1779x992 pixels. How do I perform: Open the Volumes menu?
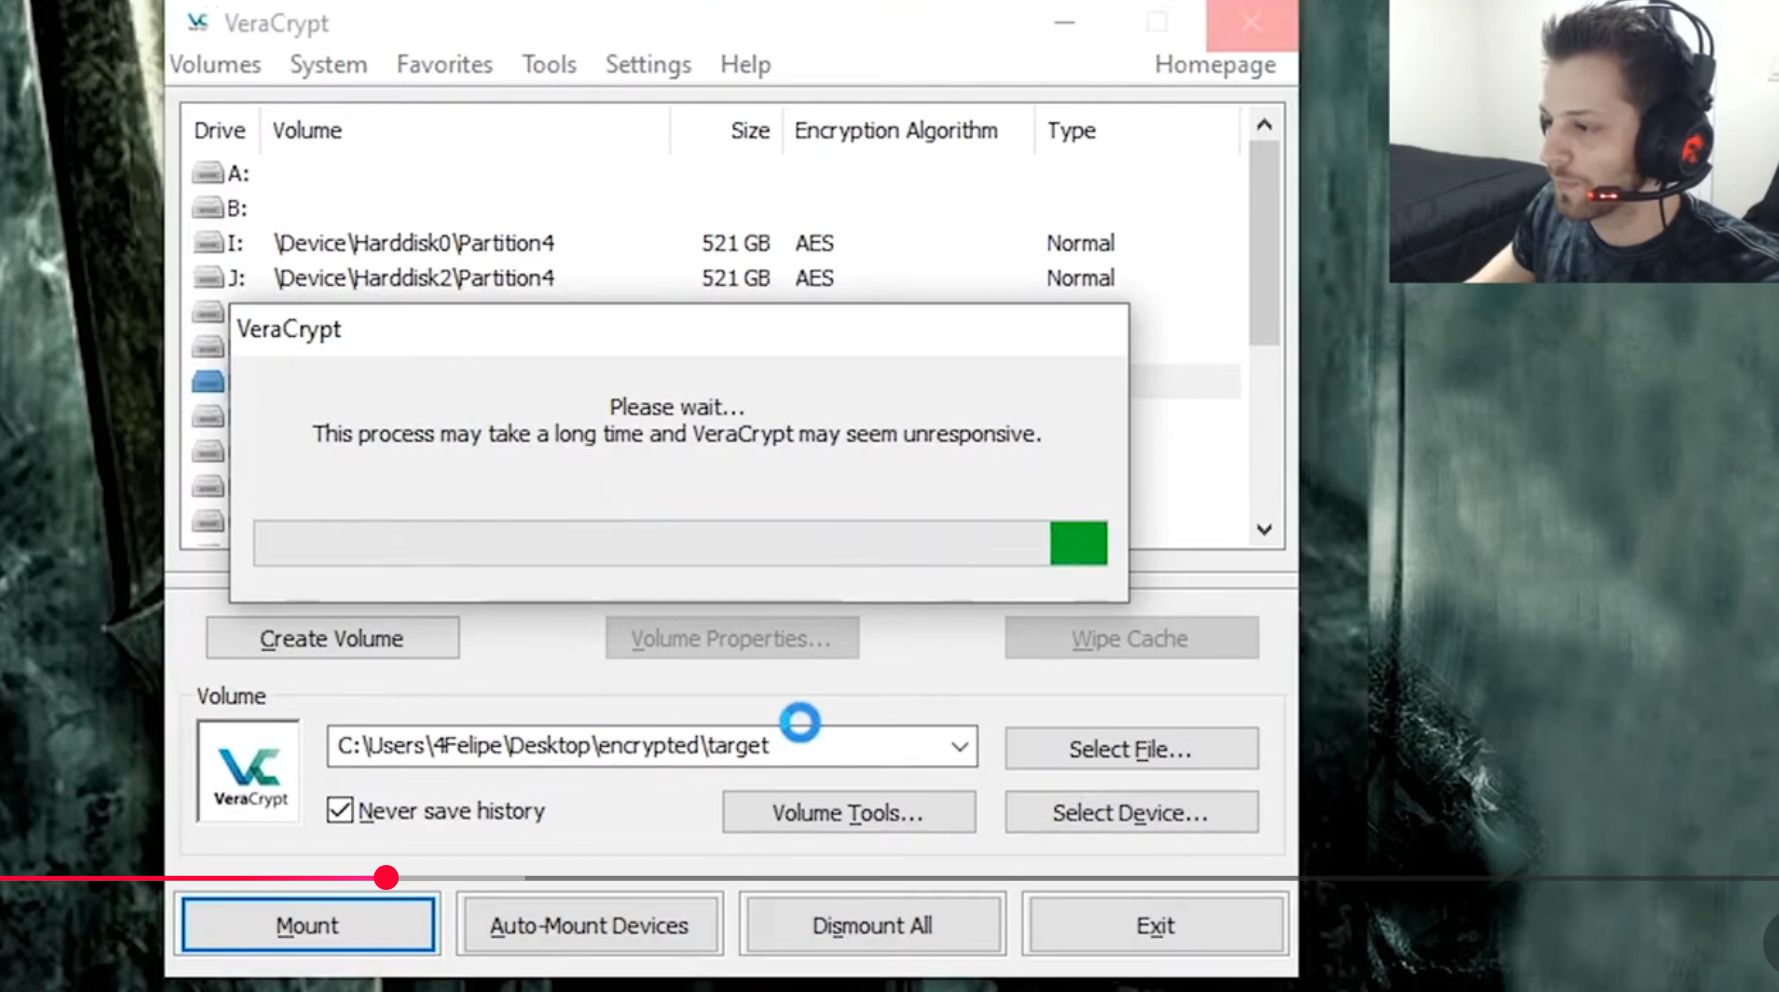215,65
